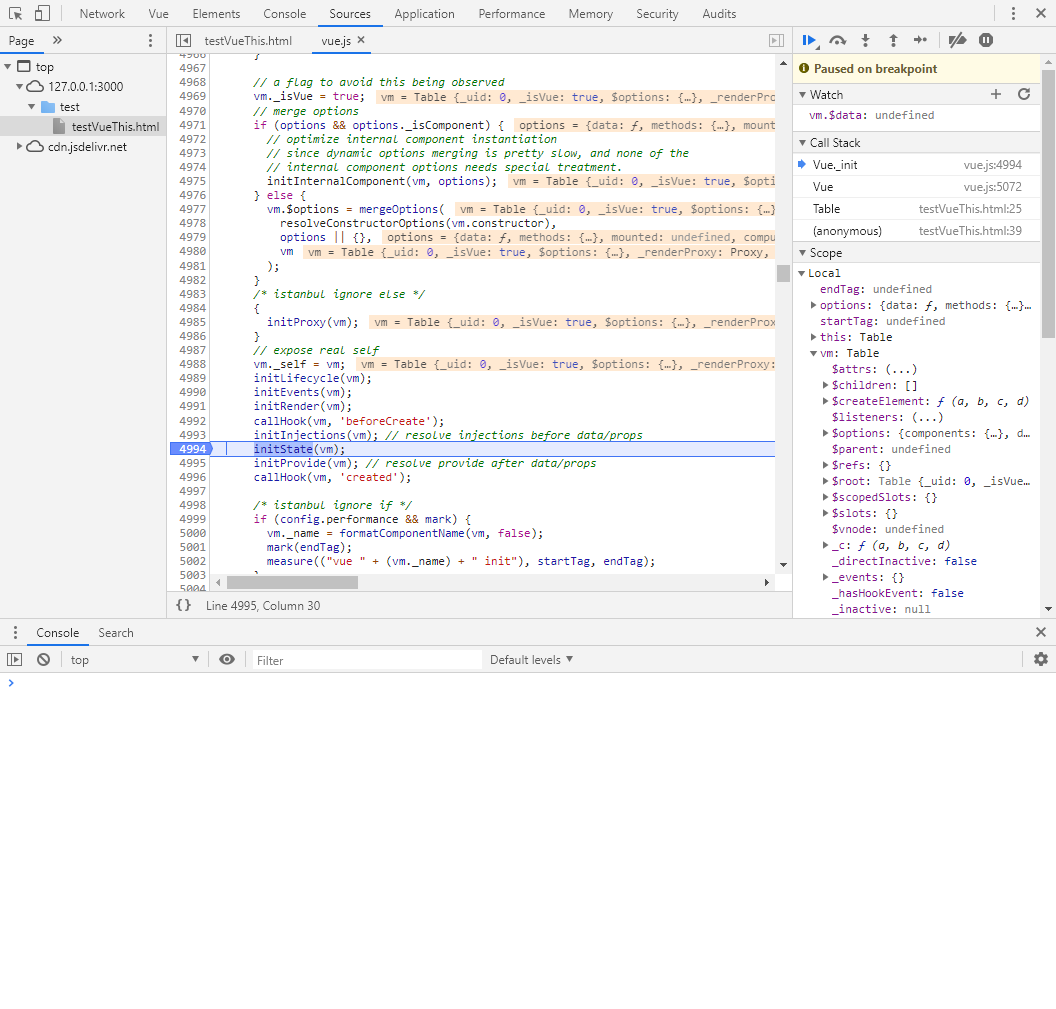This screenshot has width=1056, height=1009.
Task: Toggle pause on exceptions
Action: coord(986,40)
